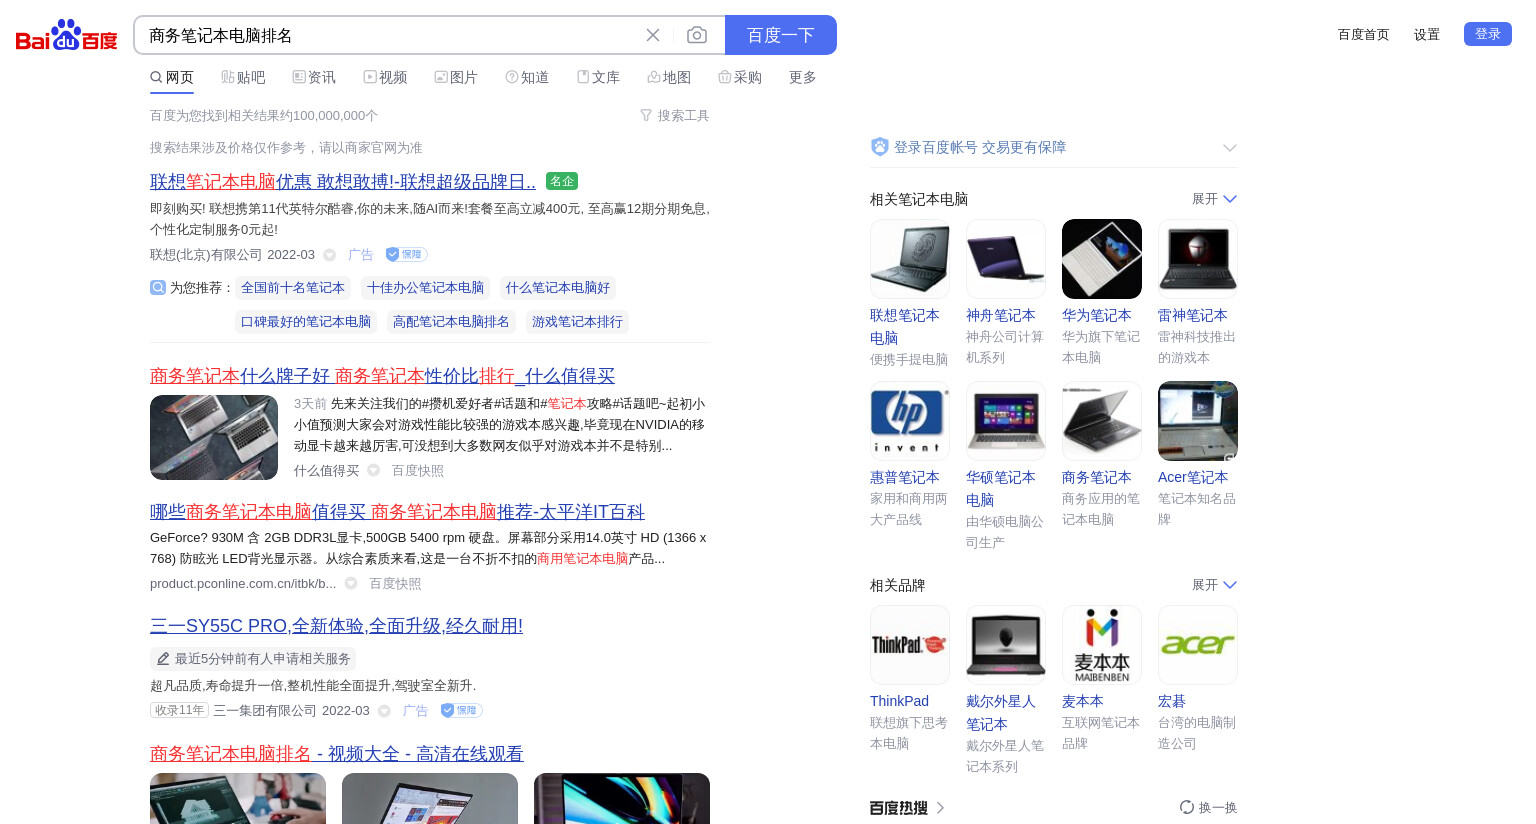1536x824 pixels.
Task: Open 搜索工具 filter
Action: pos(675,116)
